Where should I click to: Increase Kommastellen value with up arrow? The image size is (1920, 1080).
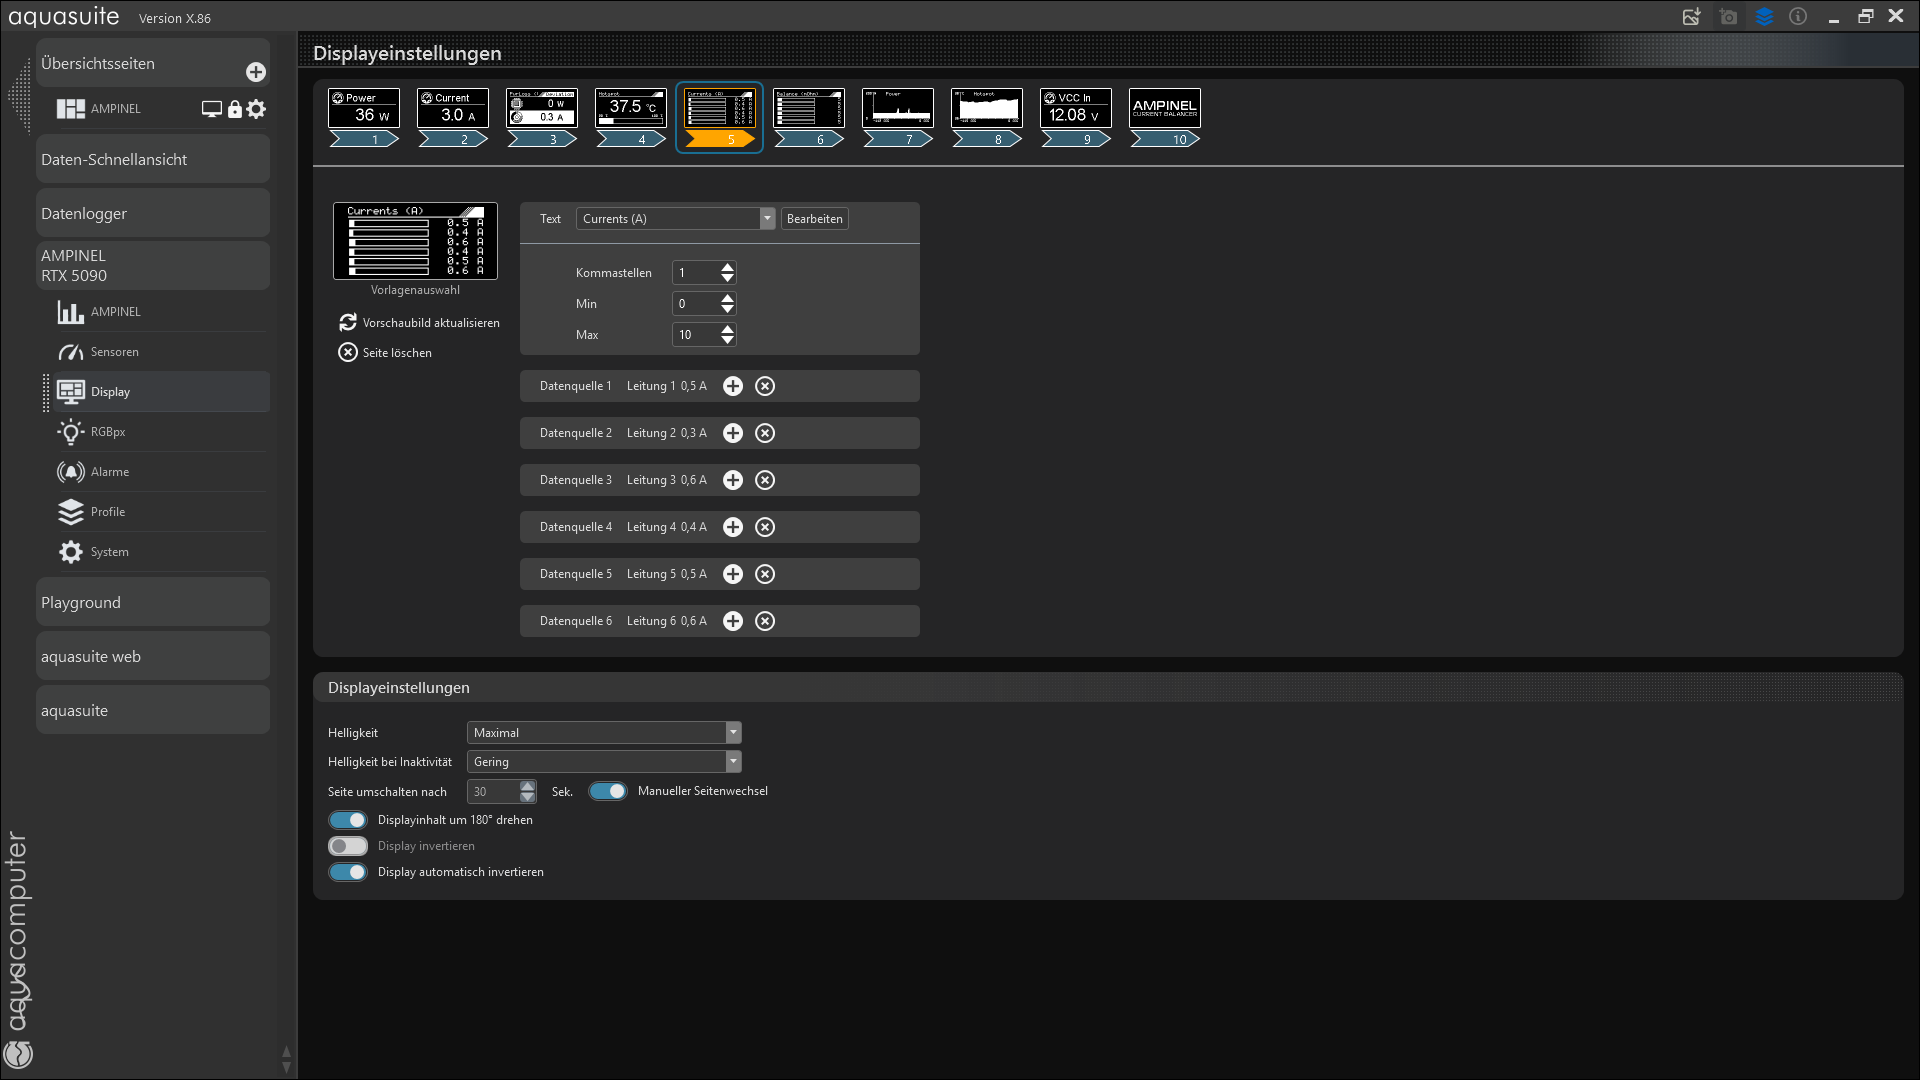(728, 267)
